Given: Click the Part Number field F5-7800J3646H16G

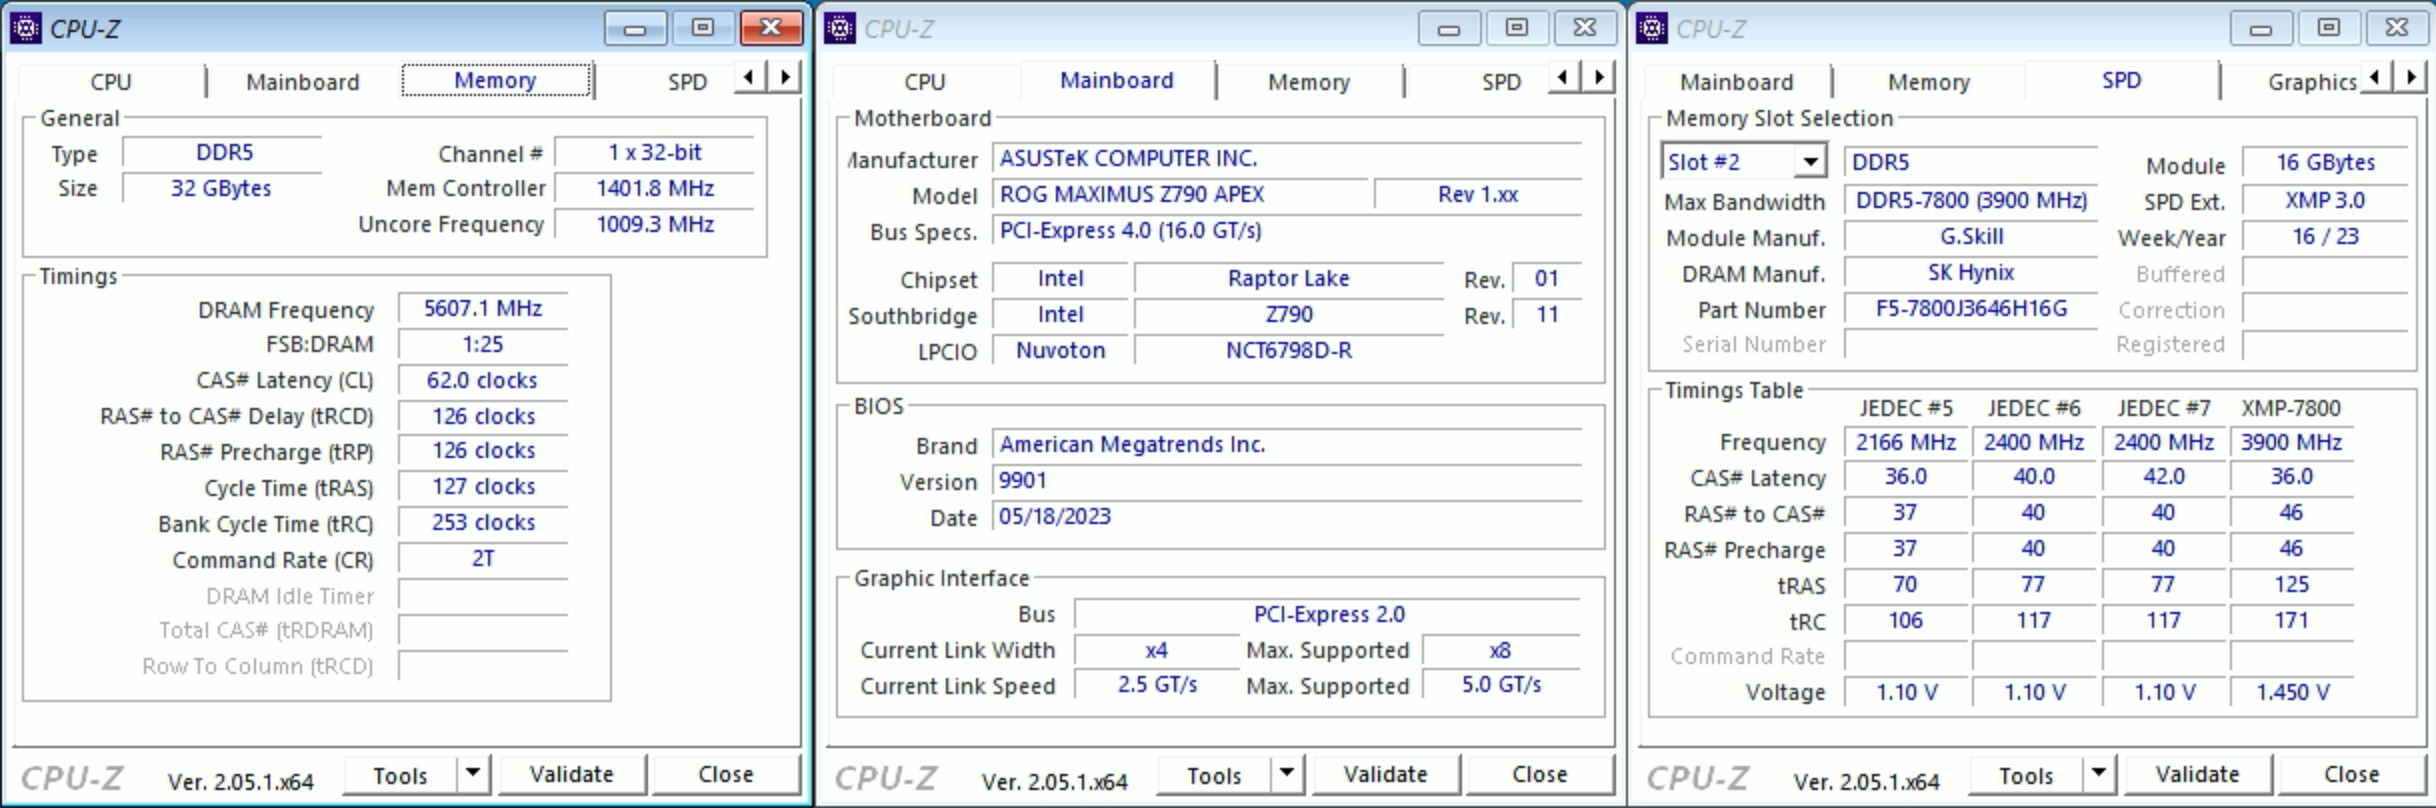Looking at the screenshot, I should [1971, 309].
